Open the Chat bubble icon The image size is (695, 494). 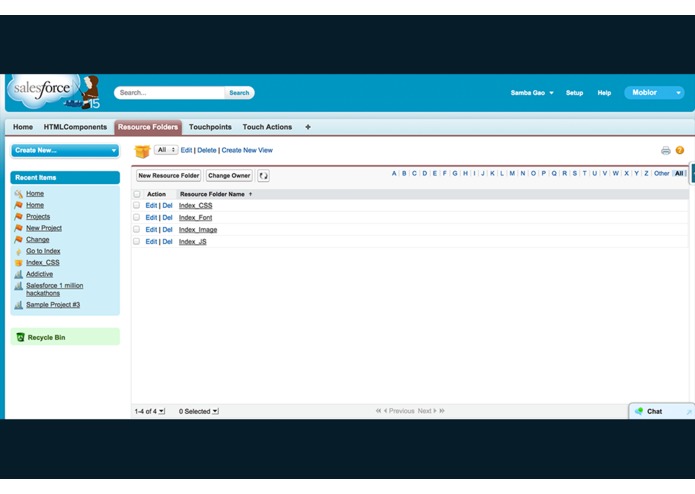point(639,411)
